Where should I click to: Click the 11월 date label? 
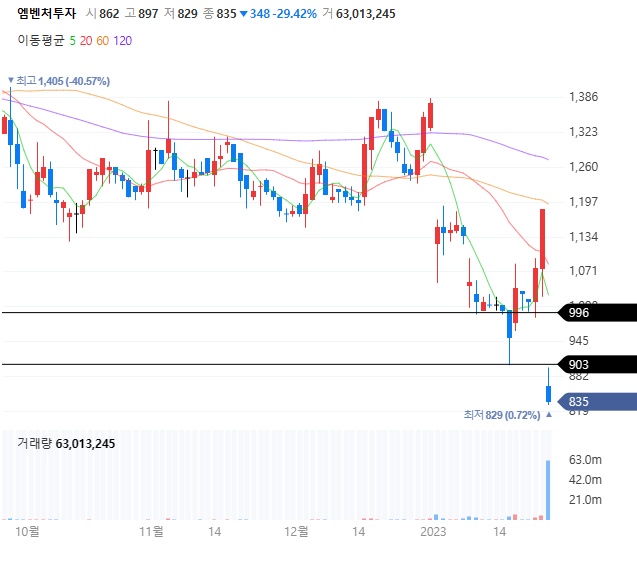pyautogui.click(x=151, y=531)
